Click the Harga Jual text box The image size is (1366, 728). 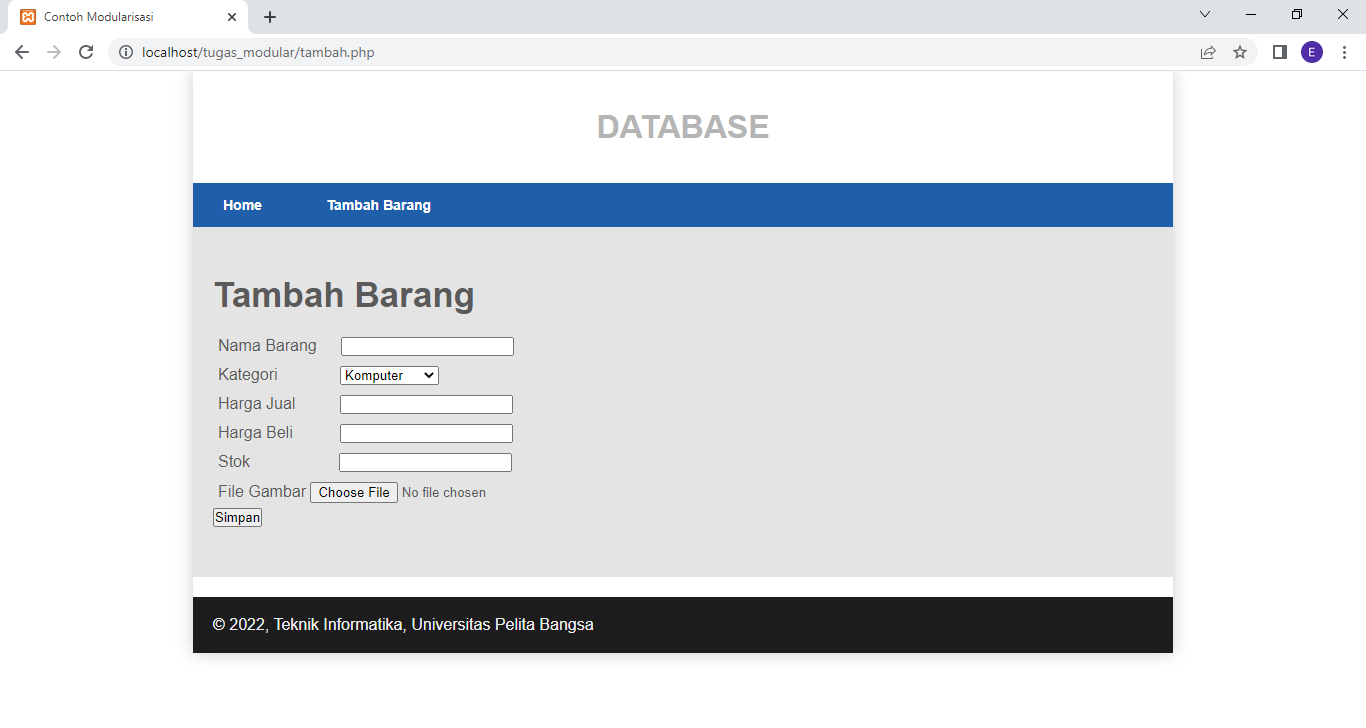[426, 404]
